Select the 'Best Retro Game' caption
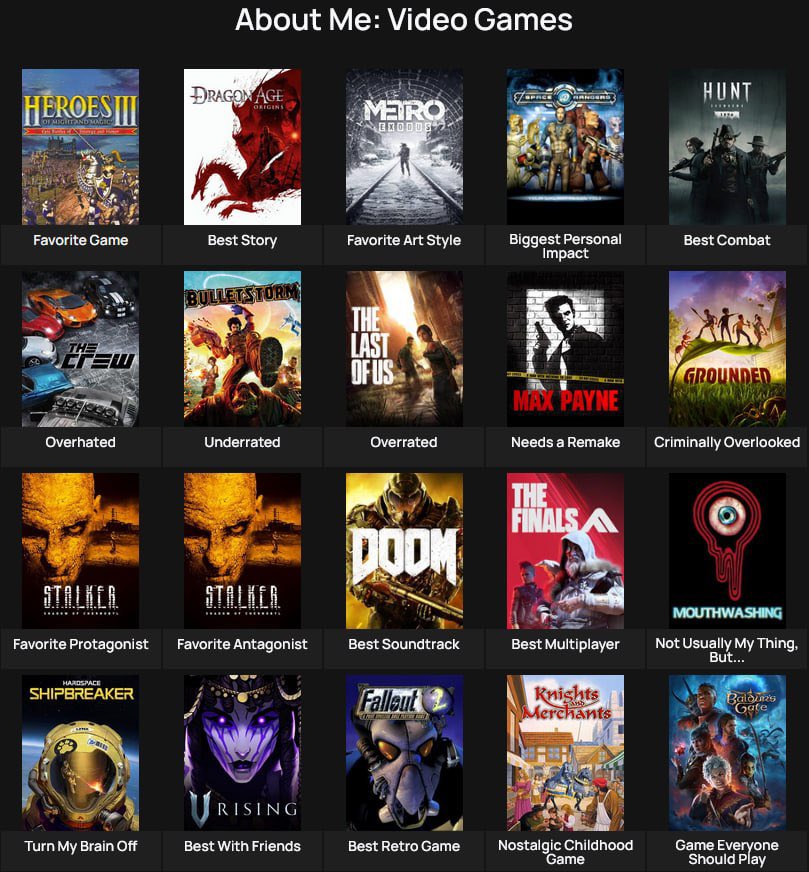This screenshot has height=872, width=809. point(404,846)
